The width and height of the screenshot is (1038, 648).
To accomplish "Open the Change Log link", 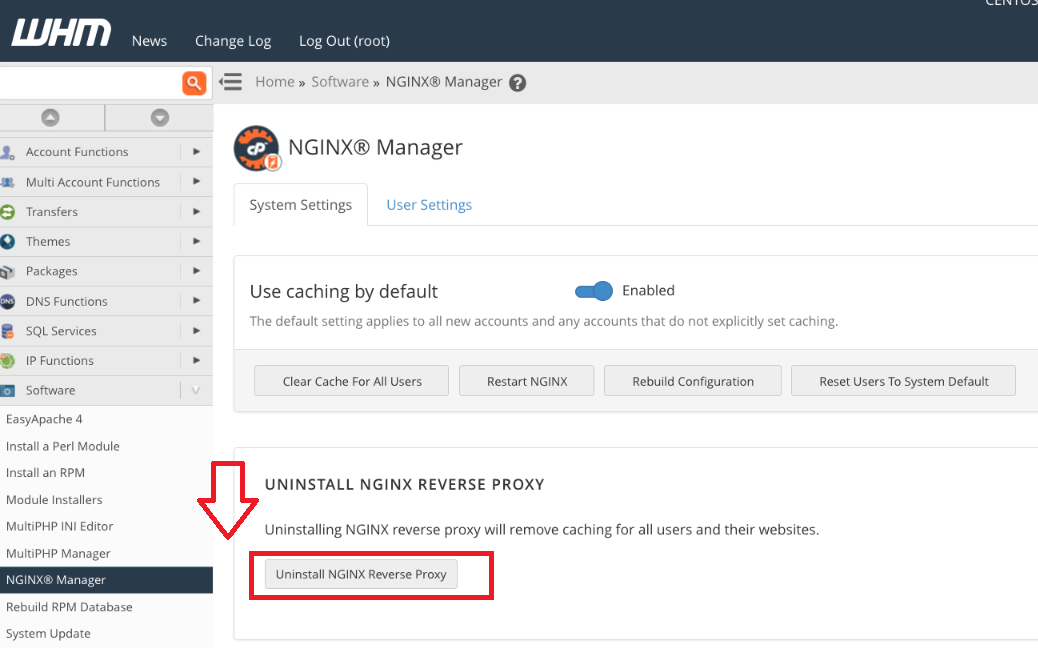I will (233, 41).
